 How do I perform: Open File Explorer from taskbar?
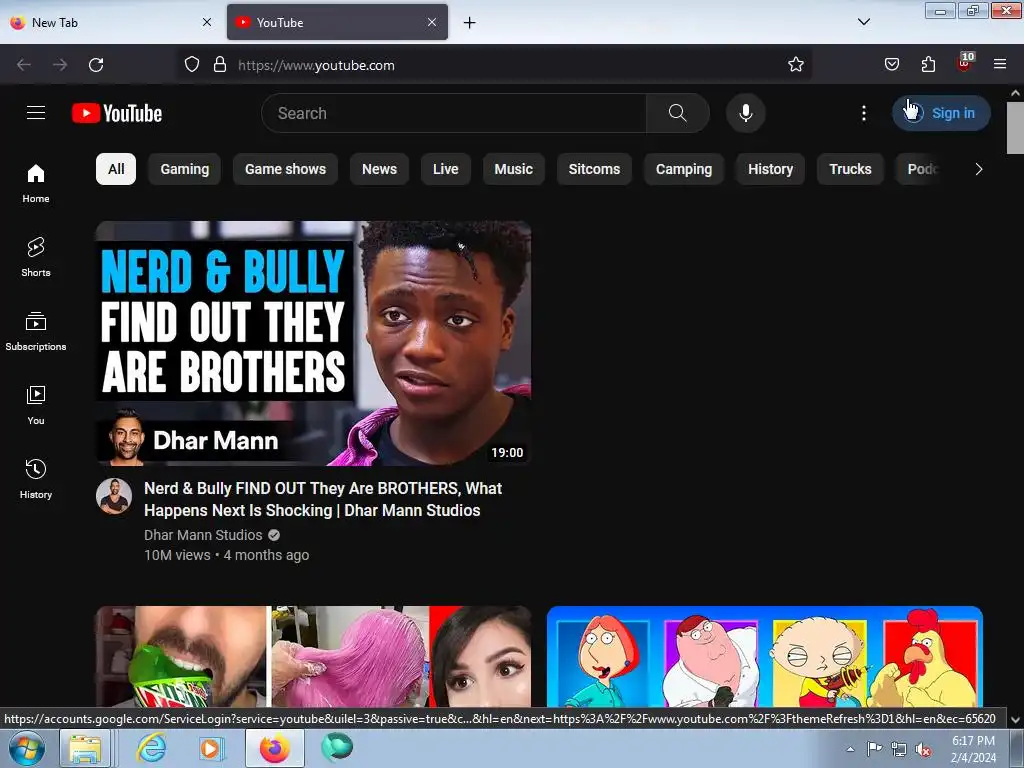86,748
